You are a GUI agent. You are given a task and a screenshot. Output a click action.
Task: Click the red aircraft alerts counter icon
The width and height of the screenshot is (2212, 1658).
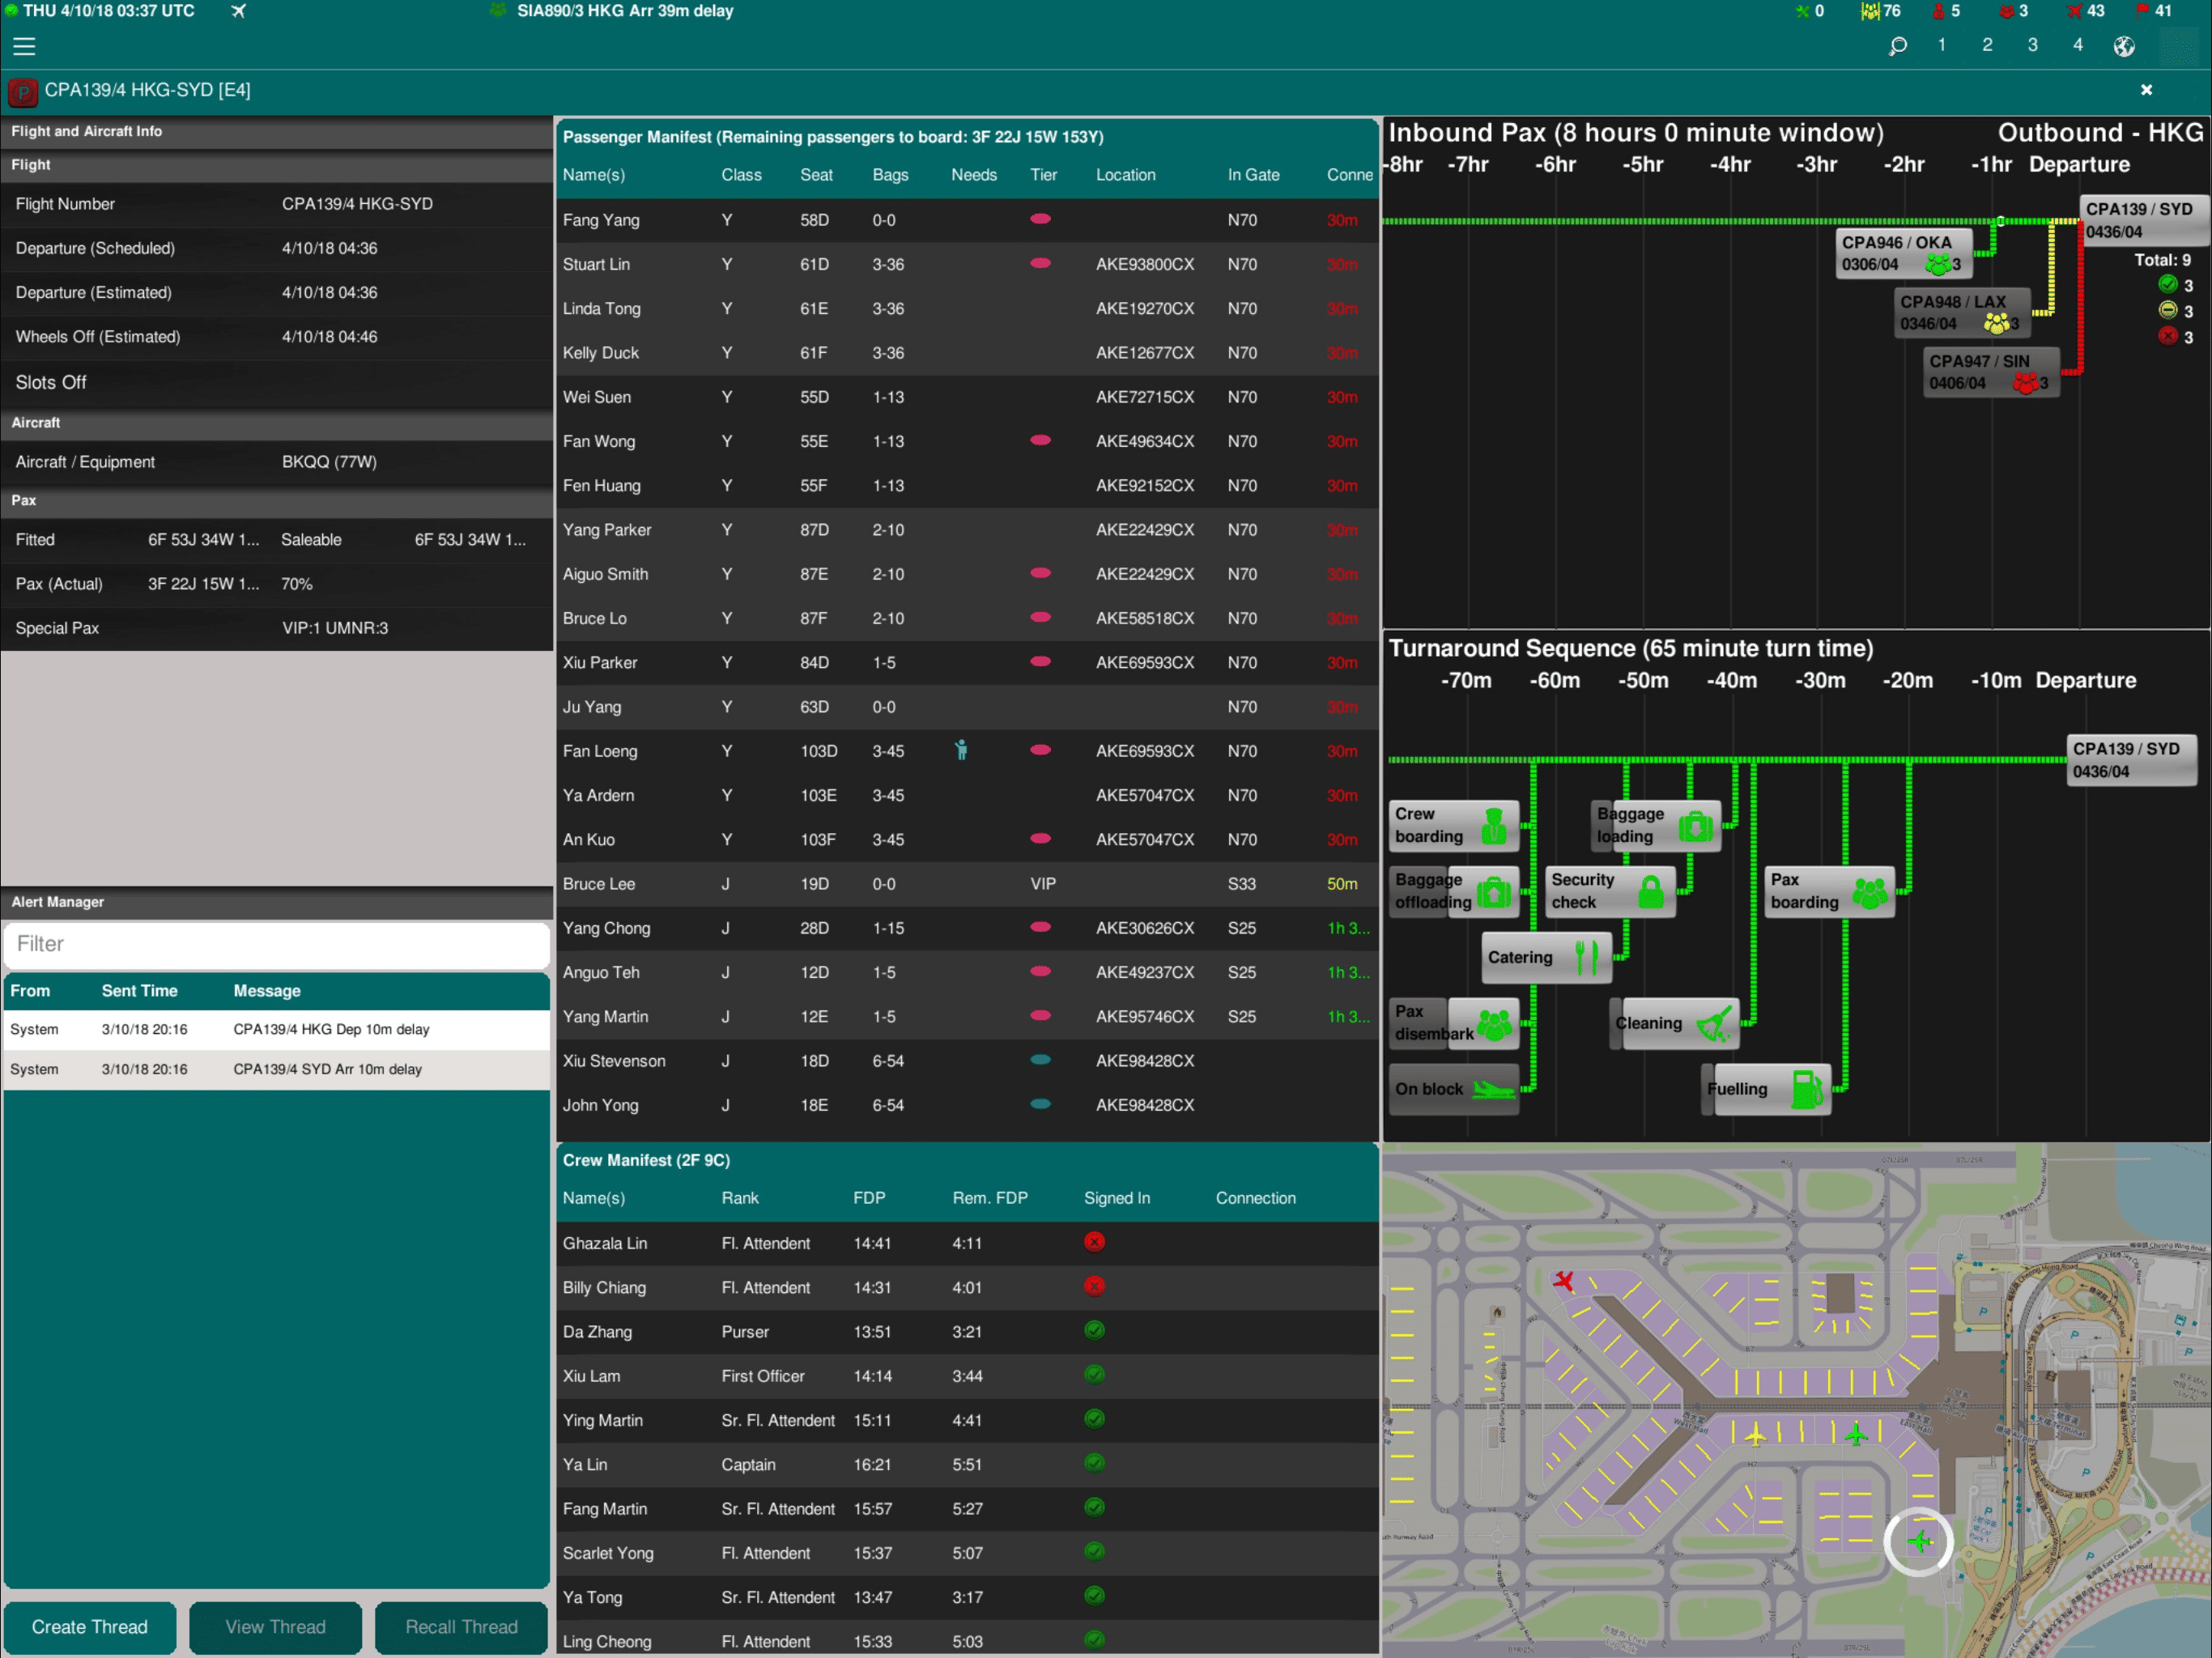[2075, 11]
